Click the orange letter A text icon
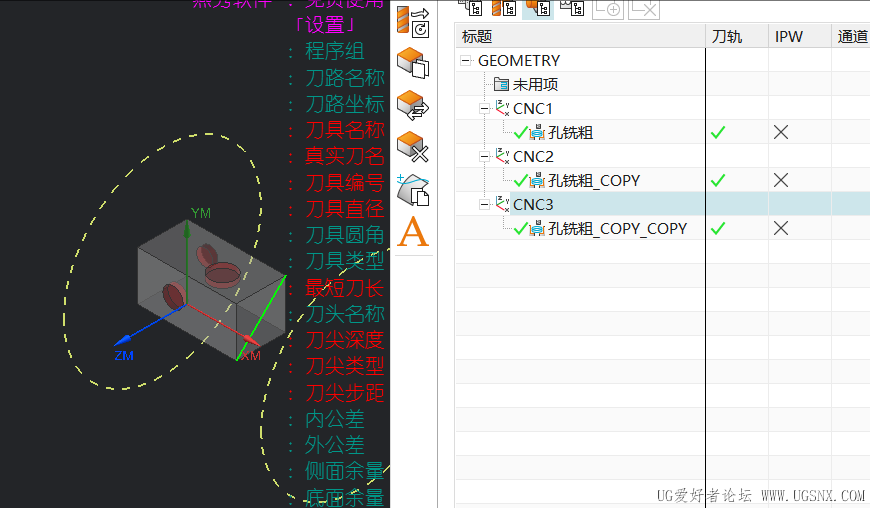The image size is (870, 508). [413, 231]
